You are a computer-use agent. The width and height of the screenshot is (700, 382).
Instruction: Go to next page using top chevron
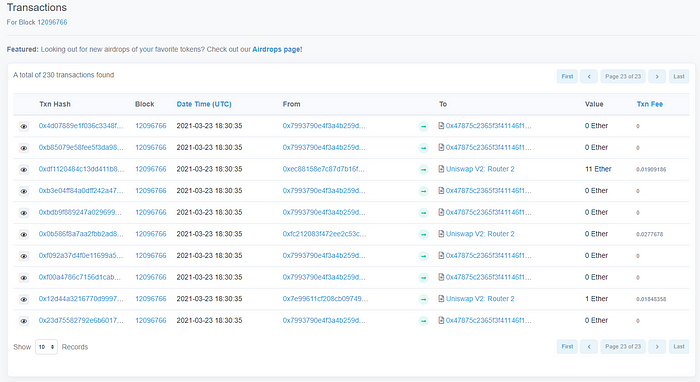point(657,76)
